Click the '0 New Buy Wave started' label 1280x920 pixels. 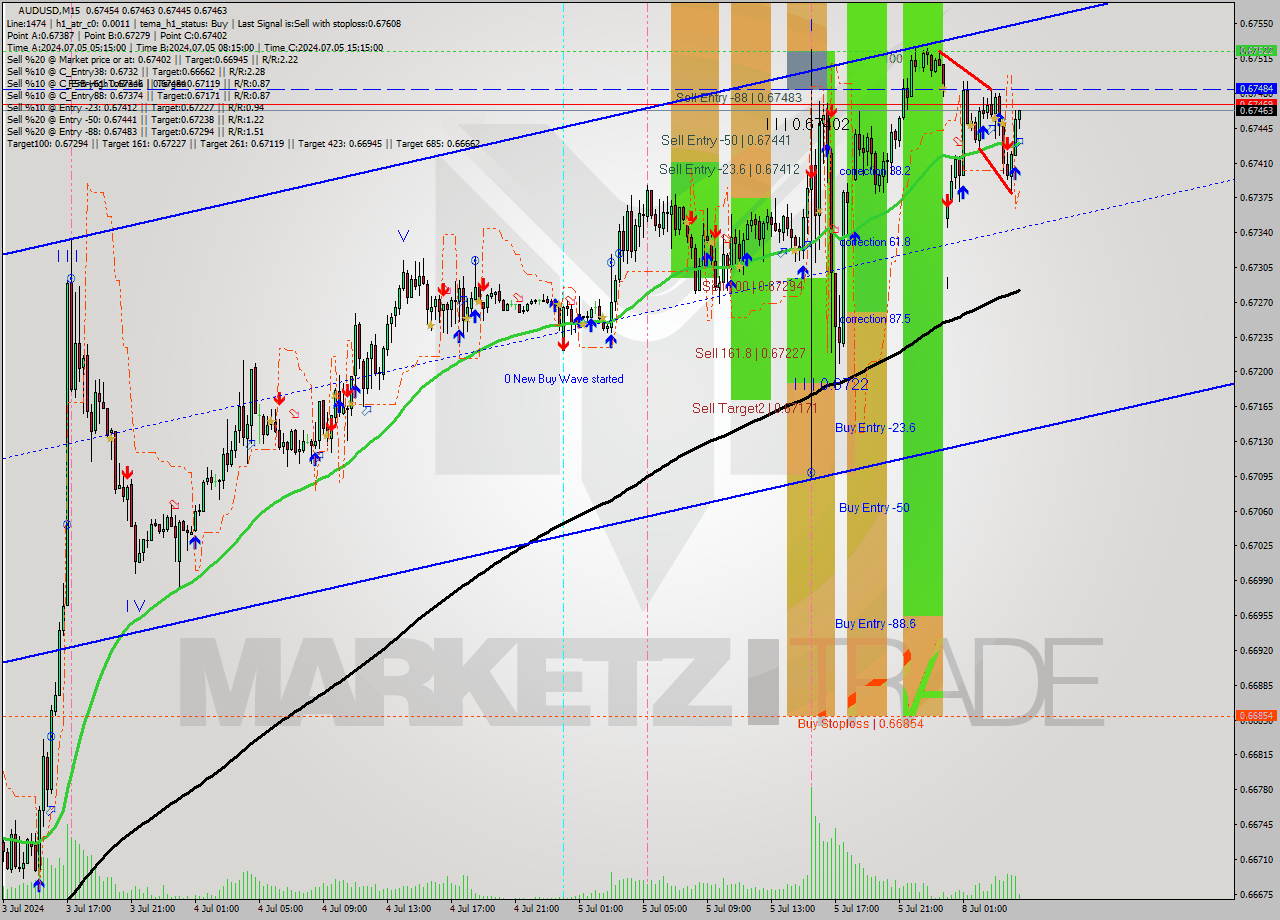pos(564,379)
